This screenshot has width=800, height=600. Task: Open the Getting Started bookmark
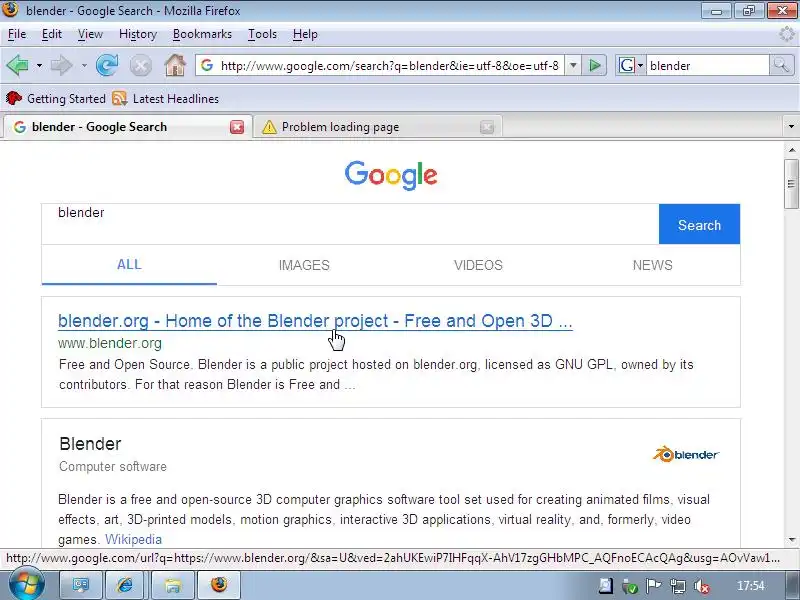[56, 98]
